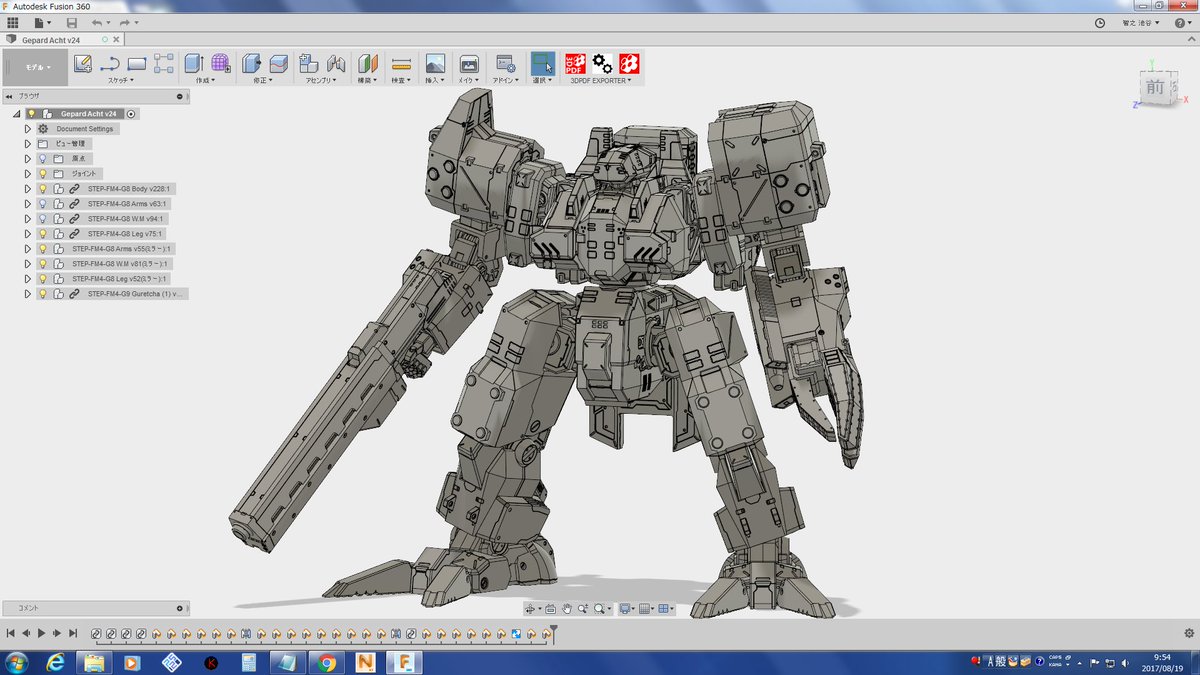Toggle visibility bulb of 原点 folder
Image resolution: width=1200 pixels, height=675 pixels.
43,159
